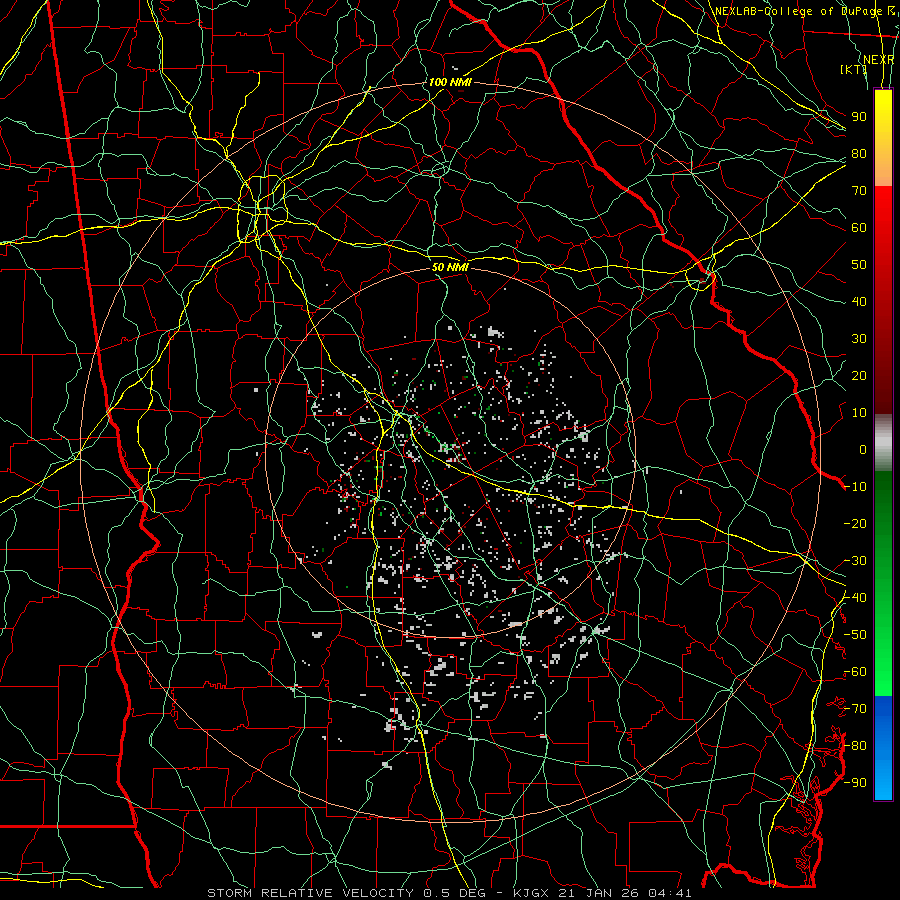Click the "20" value on the velocity scale
Image resolution: width=900 pixels, height=900 pixels.
[859, 375]
